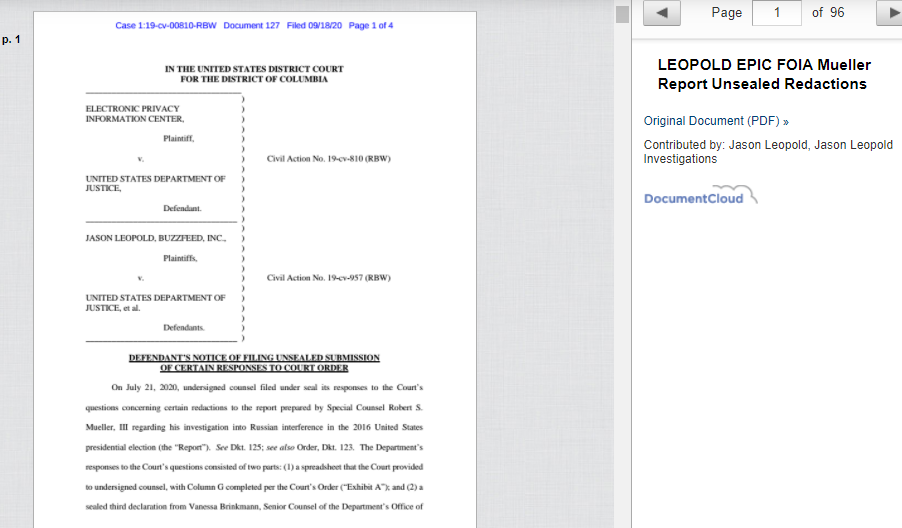Click 'Civil Action No. 19-cv-810 (RBW)' text
Screen dimensions: 902x528
tap(328, 159)
